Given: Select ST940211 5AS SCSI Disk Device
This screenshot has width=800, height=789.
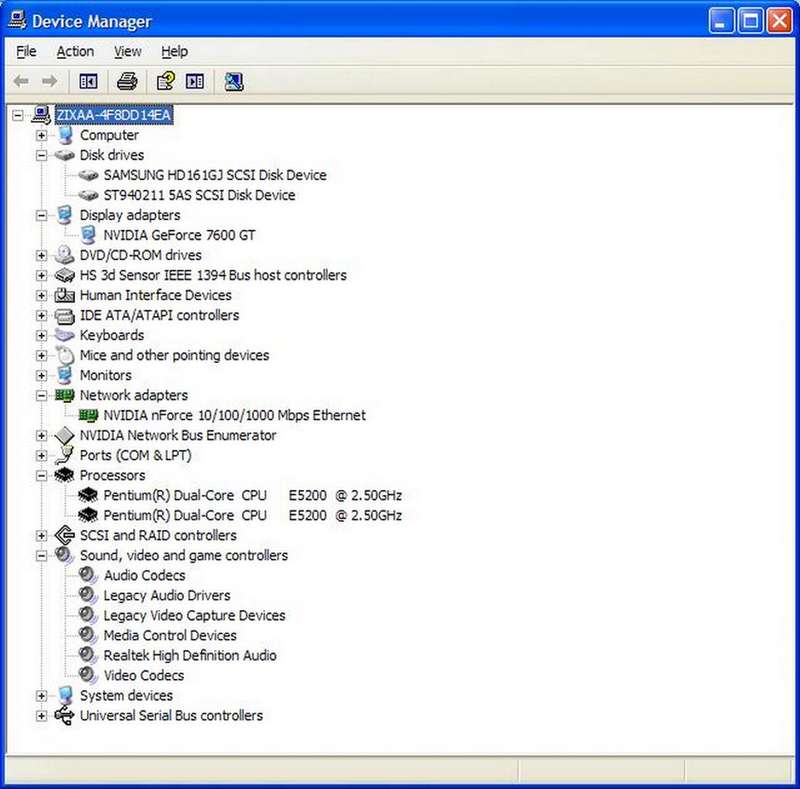Looking at the screenshot, I should pyautogui.click(x=199, y=195).
